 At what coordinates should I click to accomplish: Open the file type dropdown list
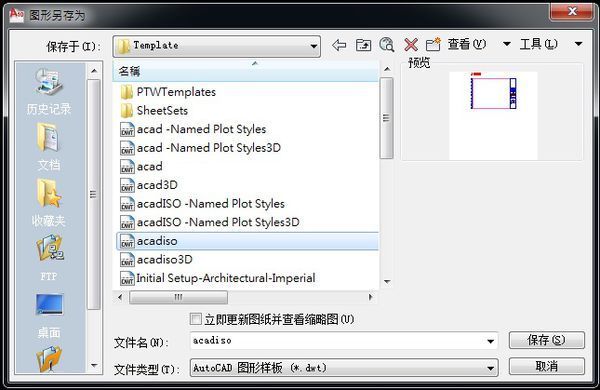pos(490,369)
